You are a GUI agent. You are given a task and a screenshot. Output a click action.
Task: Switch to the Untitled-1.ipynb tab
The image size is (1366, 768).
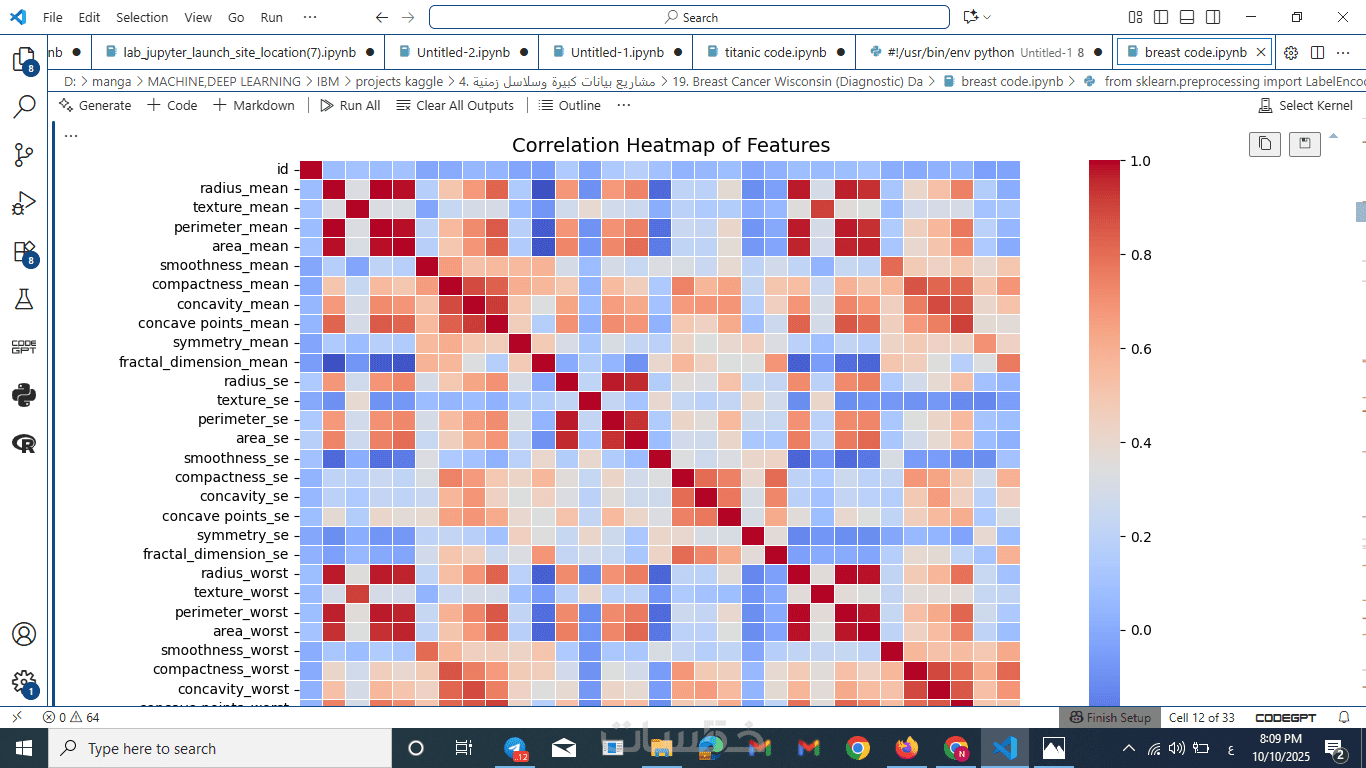(x=616, y=52)
